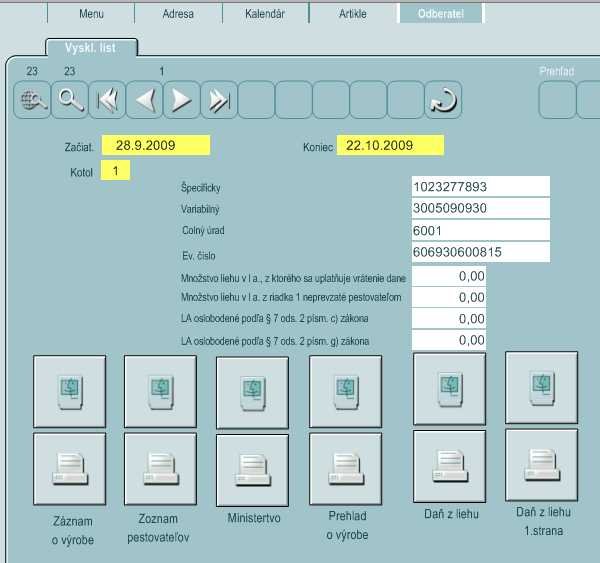Preview Daň z liehu on screen
The width and height of the screenshot is (600, 563).
click(450, 389)
